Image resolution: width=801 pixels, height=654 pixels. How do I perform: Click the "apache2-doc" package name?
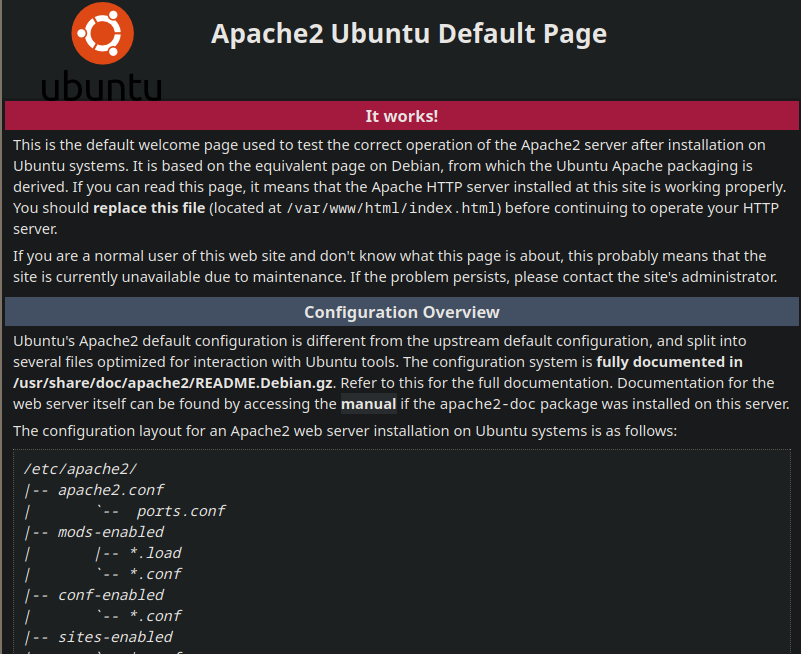[x=487, y=404]
